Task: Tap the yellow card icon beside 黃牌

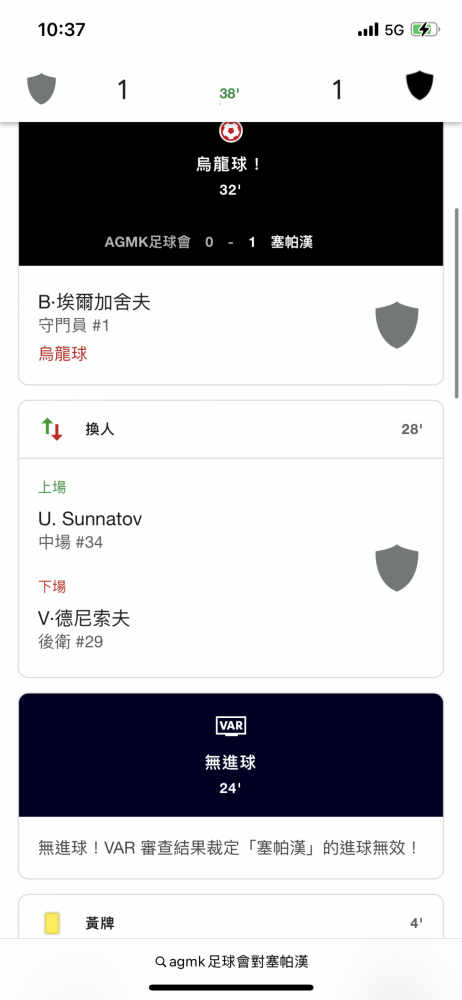Action: point(52,922)
